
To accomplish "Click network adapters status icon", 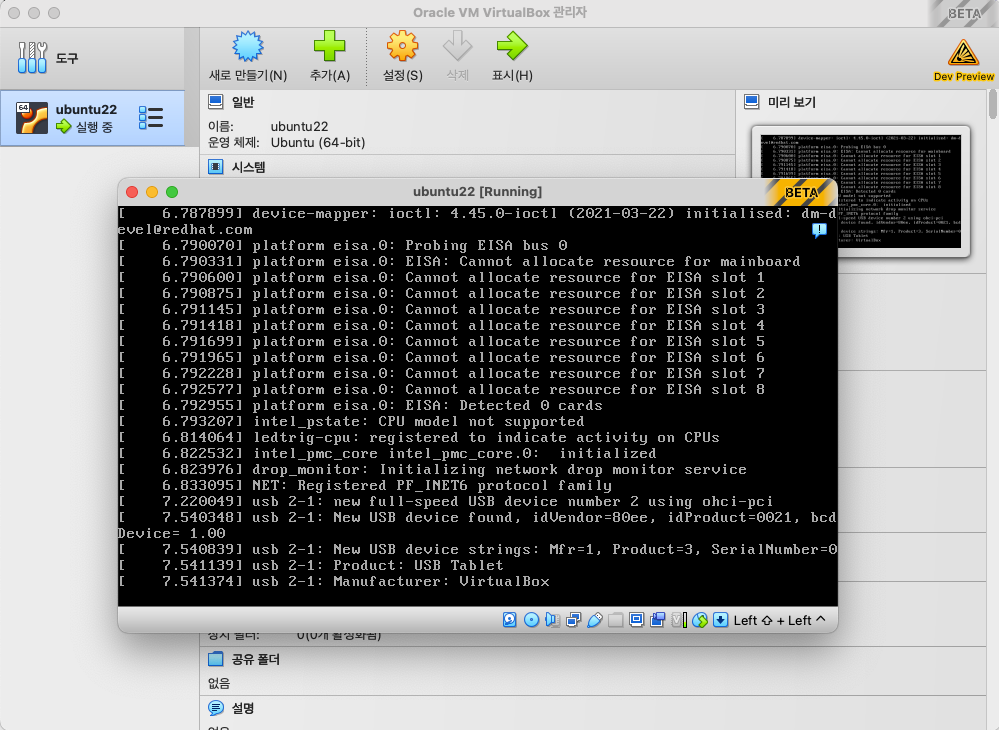I will tap(573, 620).
